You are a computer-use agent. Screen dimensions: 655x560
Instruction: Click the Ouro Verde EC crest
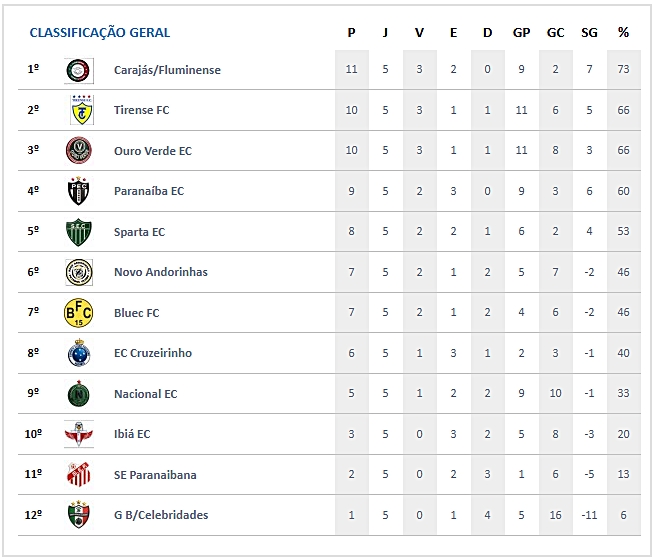[x=79, y=151]
